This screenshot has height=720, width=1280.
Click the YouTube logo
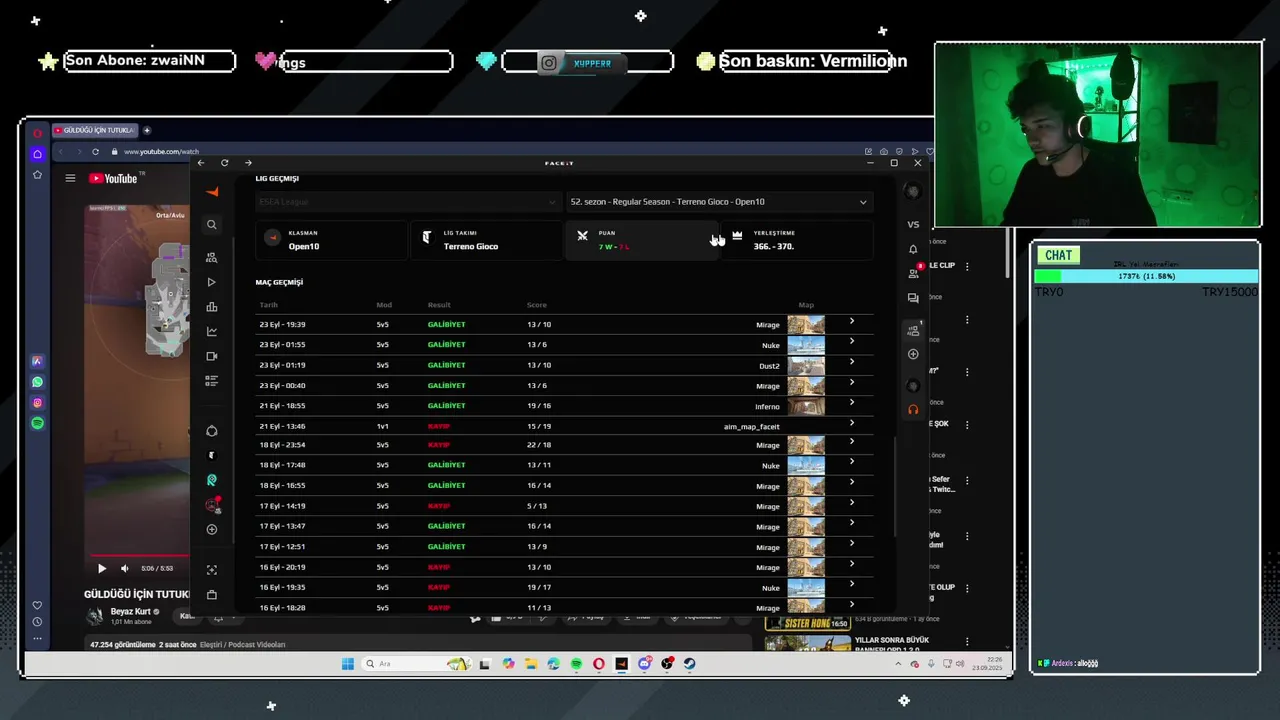(x=114, y=178)
